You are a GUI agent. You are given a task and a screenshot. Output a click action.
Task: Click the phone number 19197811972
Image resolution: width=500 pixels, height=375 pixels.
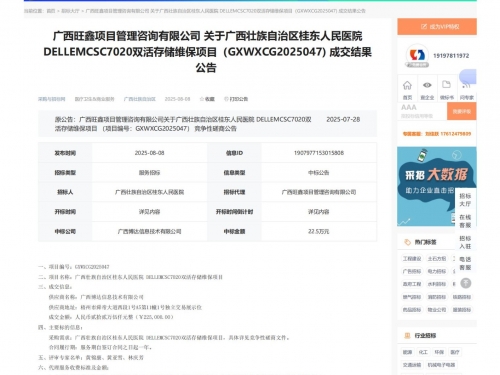(451, 56)
